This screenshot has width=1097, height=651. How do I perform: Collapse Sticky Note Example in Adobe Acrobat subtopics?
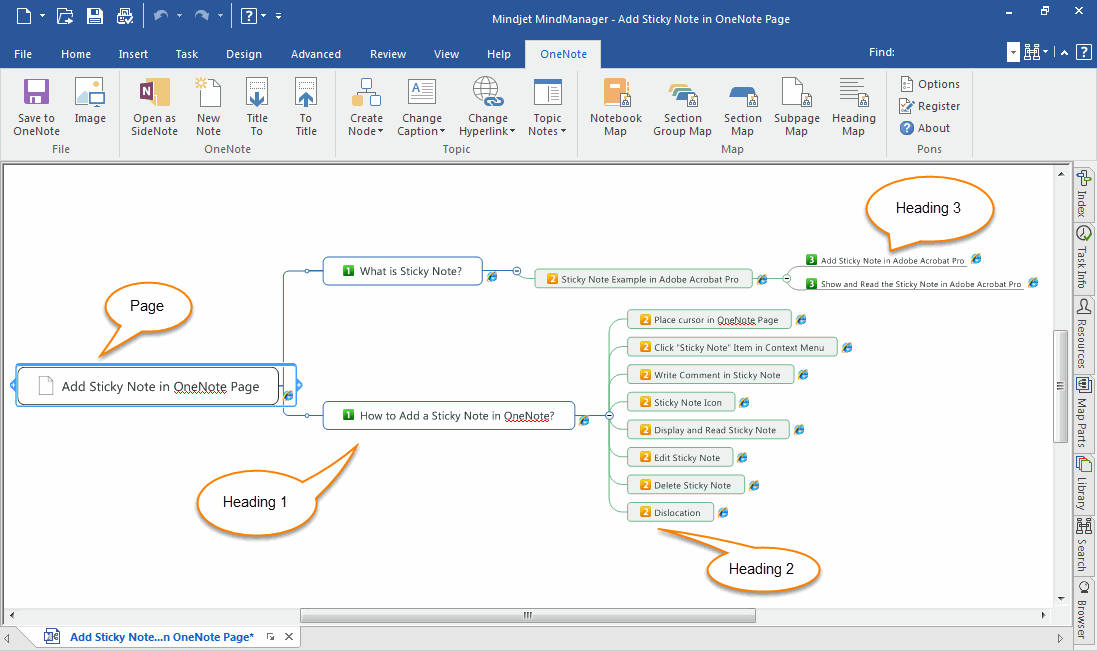(786, 278)
